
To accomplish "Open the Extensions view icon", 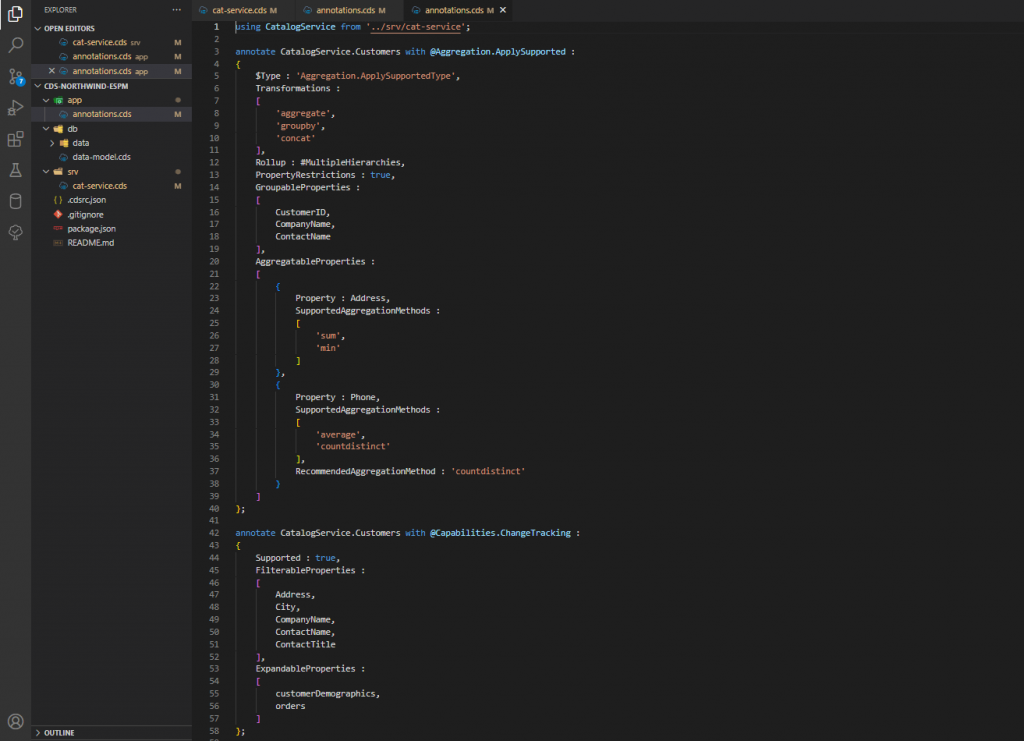I will [15, 139].
